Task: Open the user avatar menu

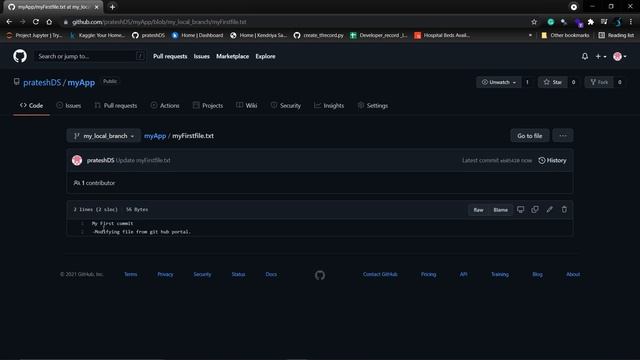Action: tap(620, 56)
